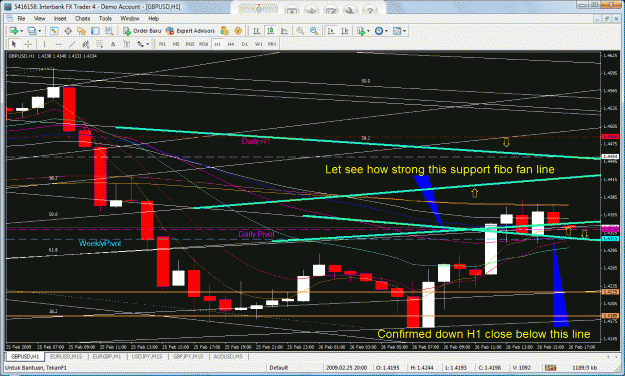Screen dimensions: 625x376
Task: Switch timeframe to M1
Action: [162, 44]
